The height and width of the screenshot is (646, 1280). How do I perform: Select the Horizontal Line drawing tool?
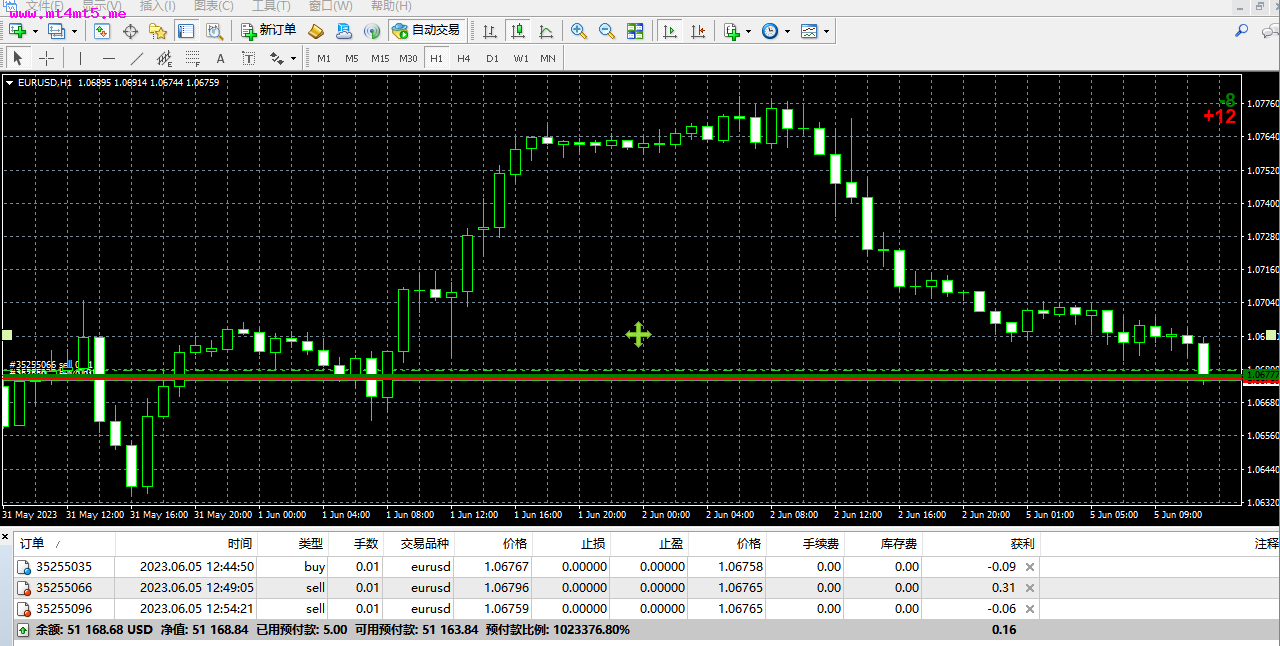[109, 58]
